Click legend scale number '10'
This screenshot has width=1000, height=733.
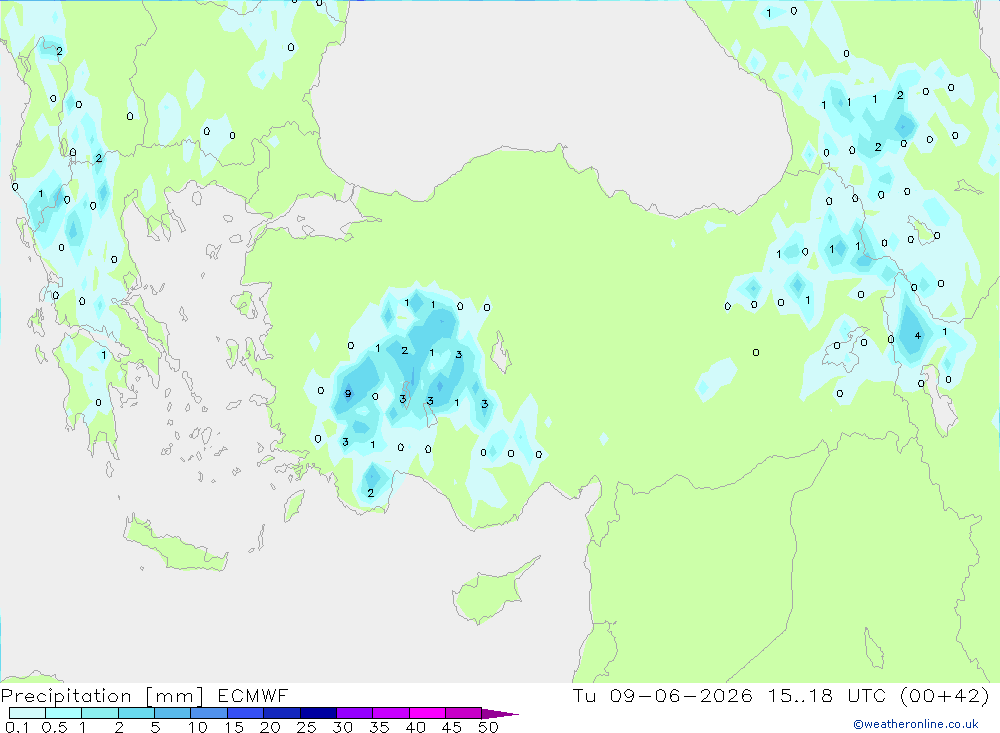click(198, 727)
